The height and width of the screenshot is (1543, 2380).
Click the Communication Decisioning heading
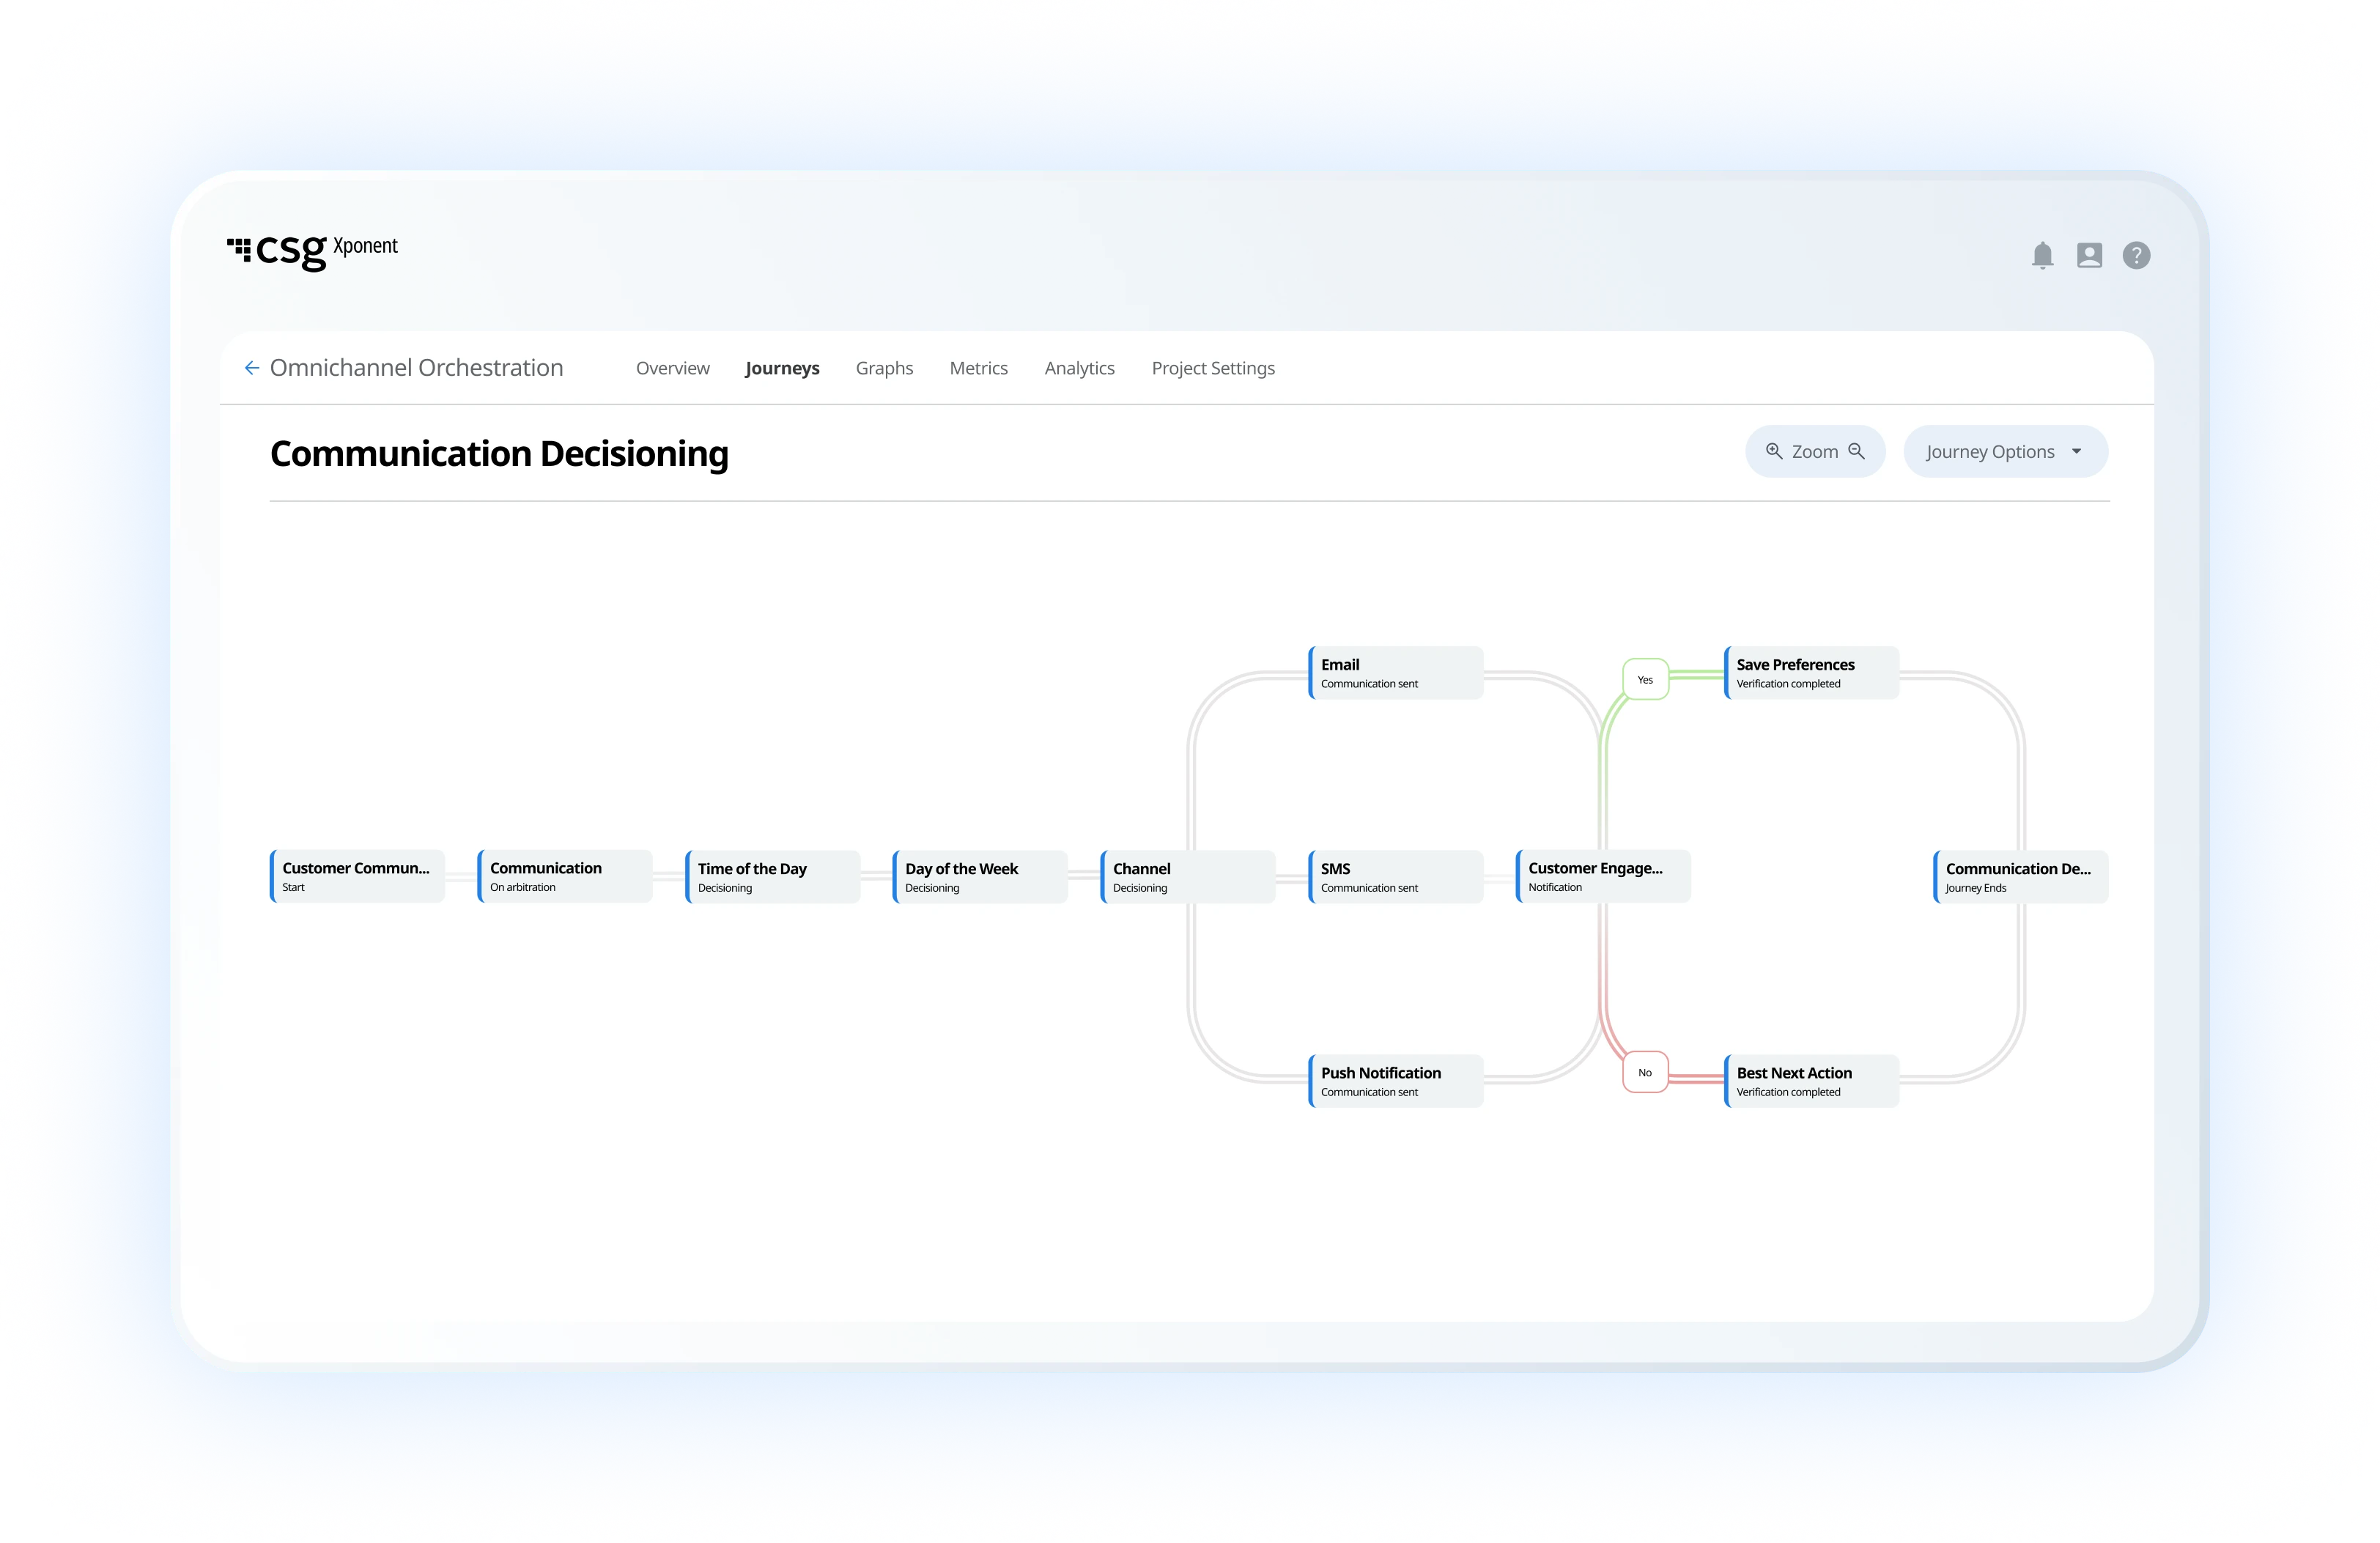click(x=499, y=454)
